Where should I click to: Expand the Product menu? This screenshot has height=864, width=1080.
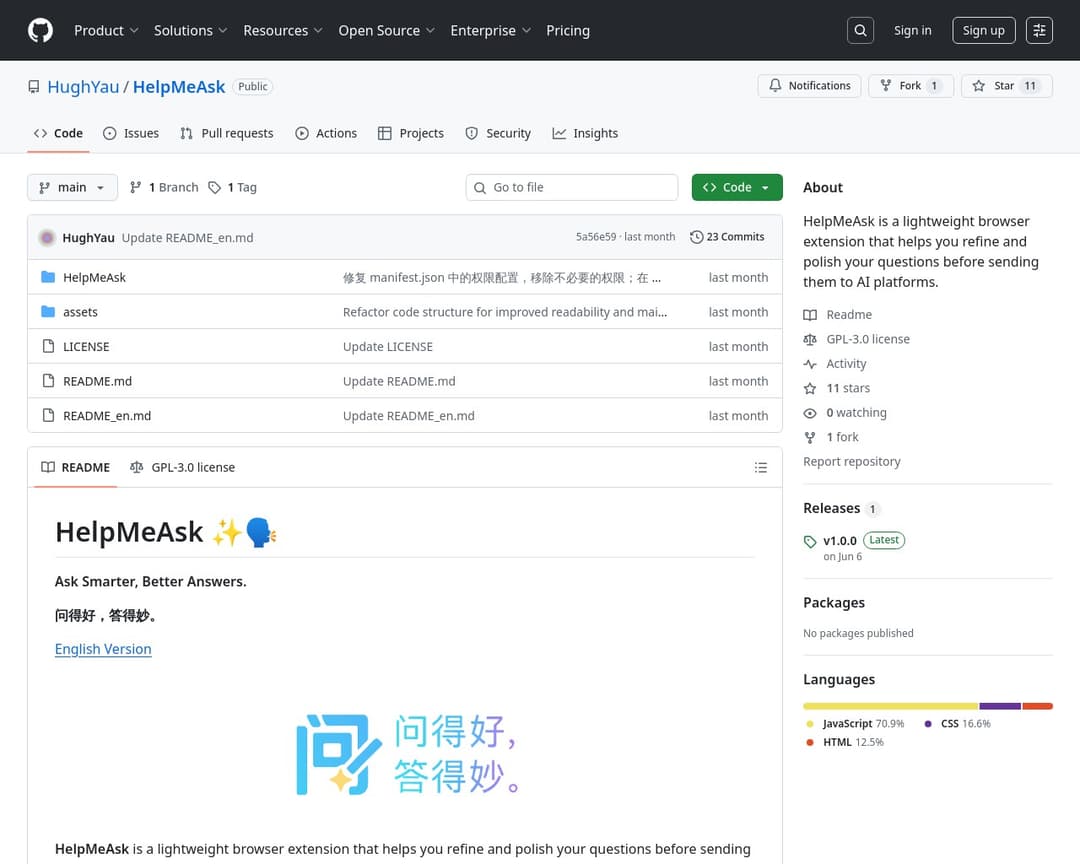click(x=106, y=30)
